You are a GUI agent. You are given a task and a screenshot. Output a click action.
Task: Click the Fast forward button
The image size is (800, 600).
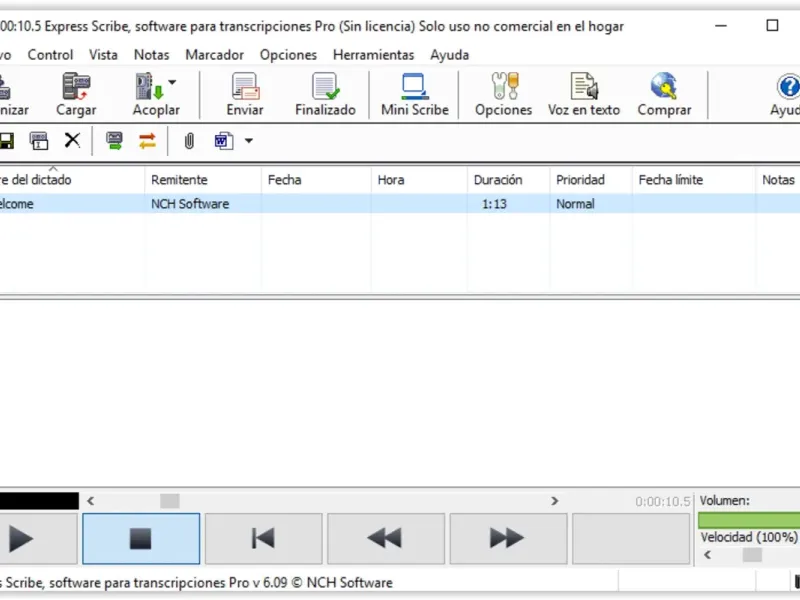point(508,539)
